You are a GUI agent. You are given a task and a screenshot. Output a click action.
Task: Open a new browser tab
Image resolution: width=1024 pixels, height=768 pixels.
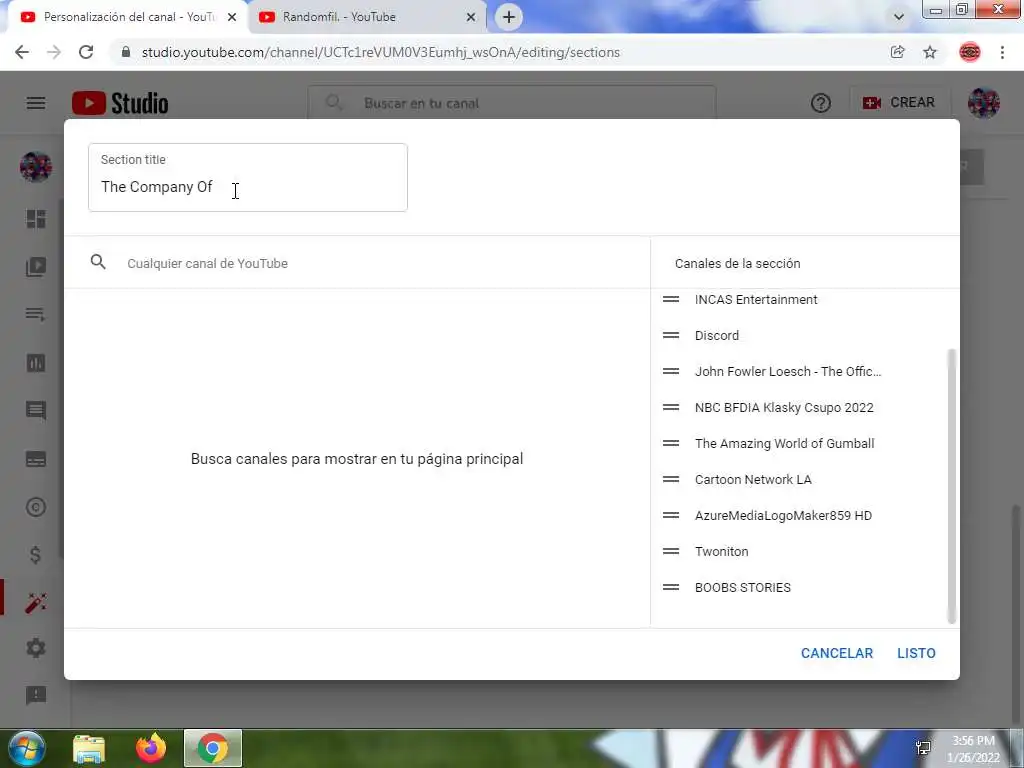[x=509, y=17]
